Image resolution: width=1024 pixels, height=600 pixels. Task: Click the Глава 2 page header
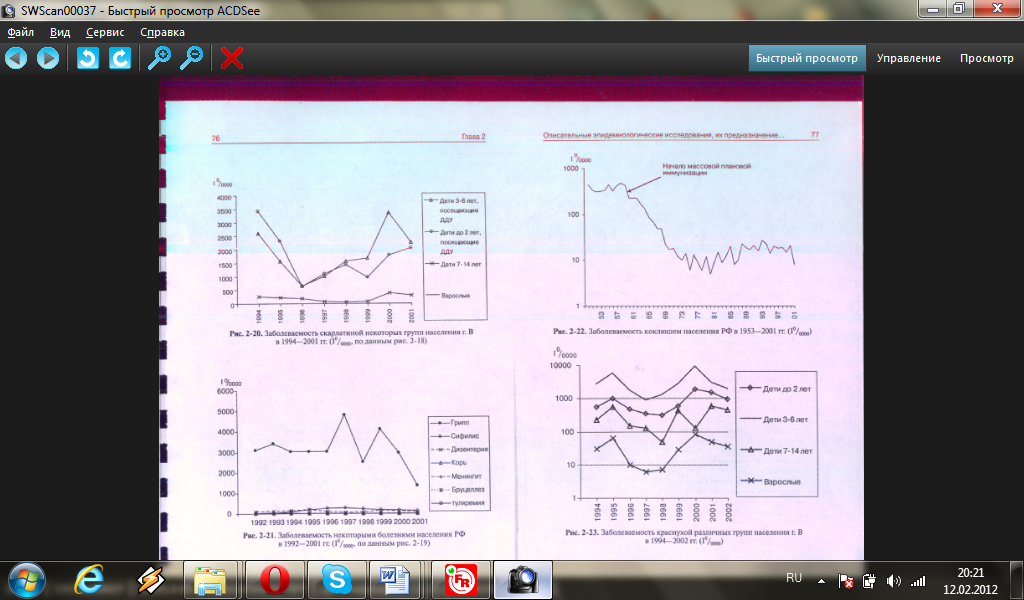(473, 137)
